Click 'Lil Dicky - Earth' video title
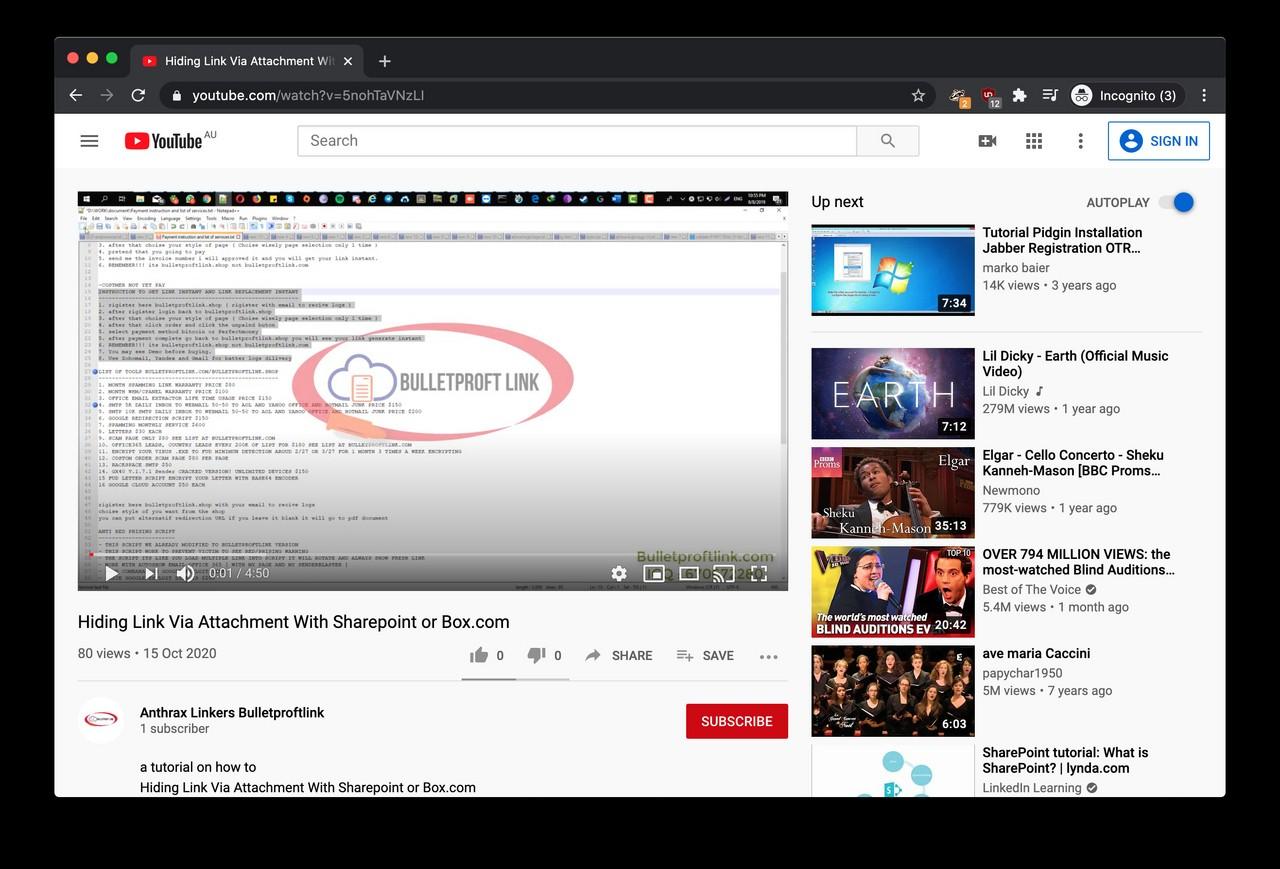The width and height of the screenshot is (1280, 869). pyautogui.click(x=1075, y=363)
